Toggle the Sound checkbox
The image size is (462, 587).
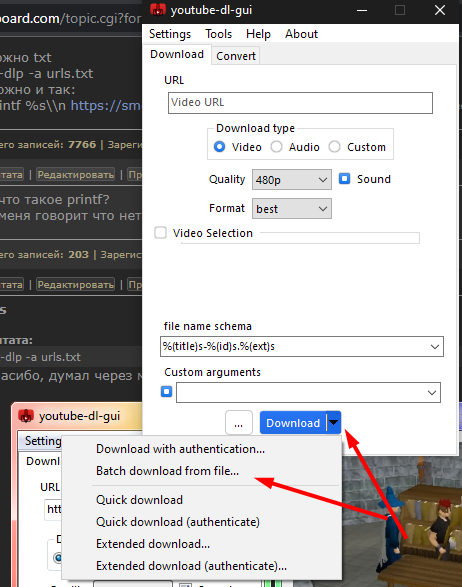(344, 179)
